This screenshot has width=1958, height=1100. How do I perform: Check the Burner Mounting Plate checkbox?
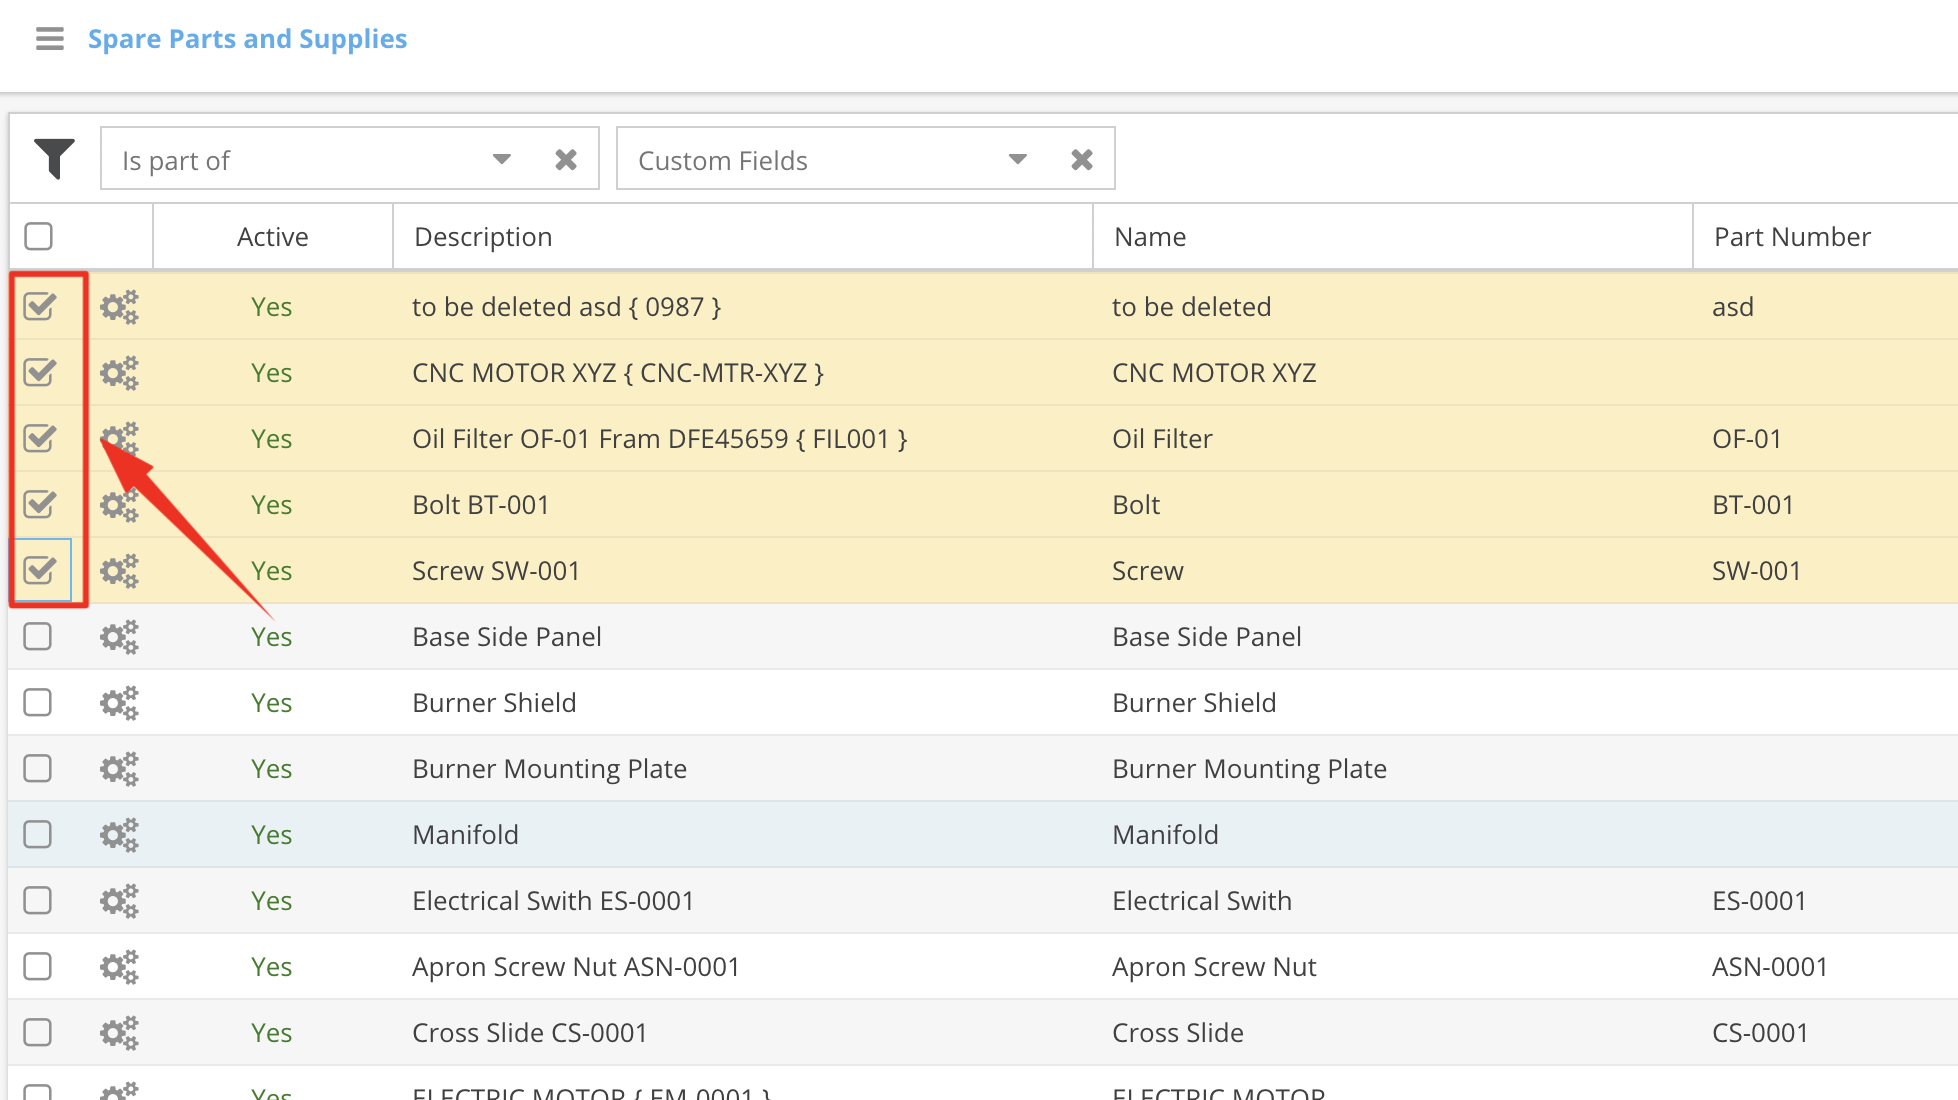[38, 768]
